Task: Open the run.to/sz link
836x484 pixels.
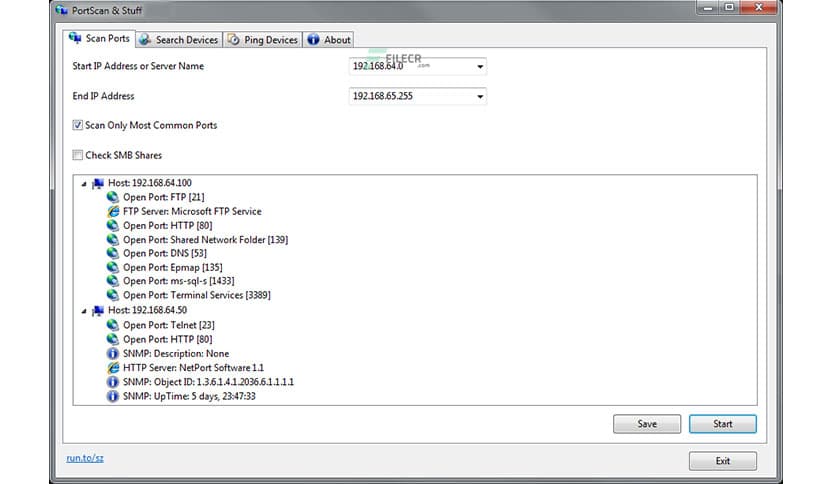Action: click(x=85, y=458)
